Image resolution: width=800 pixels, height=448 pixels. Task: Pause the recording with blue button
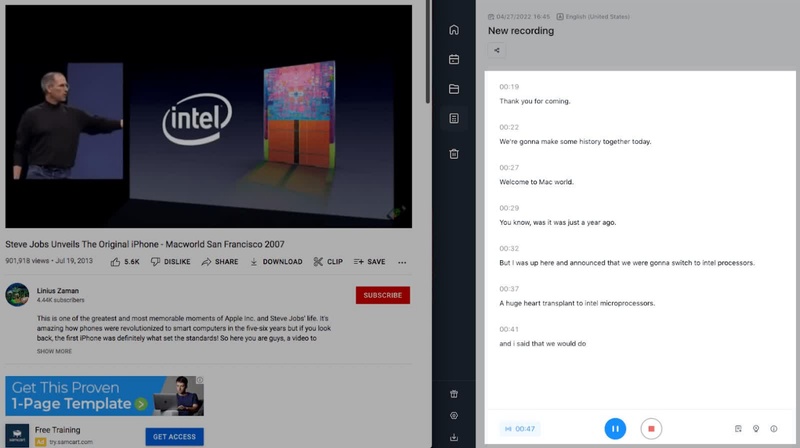pyautogui.click(x=615, y=429)
